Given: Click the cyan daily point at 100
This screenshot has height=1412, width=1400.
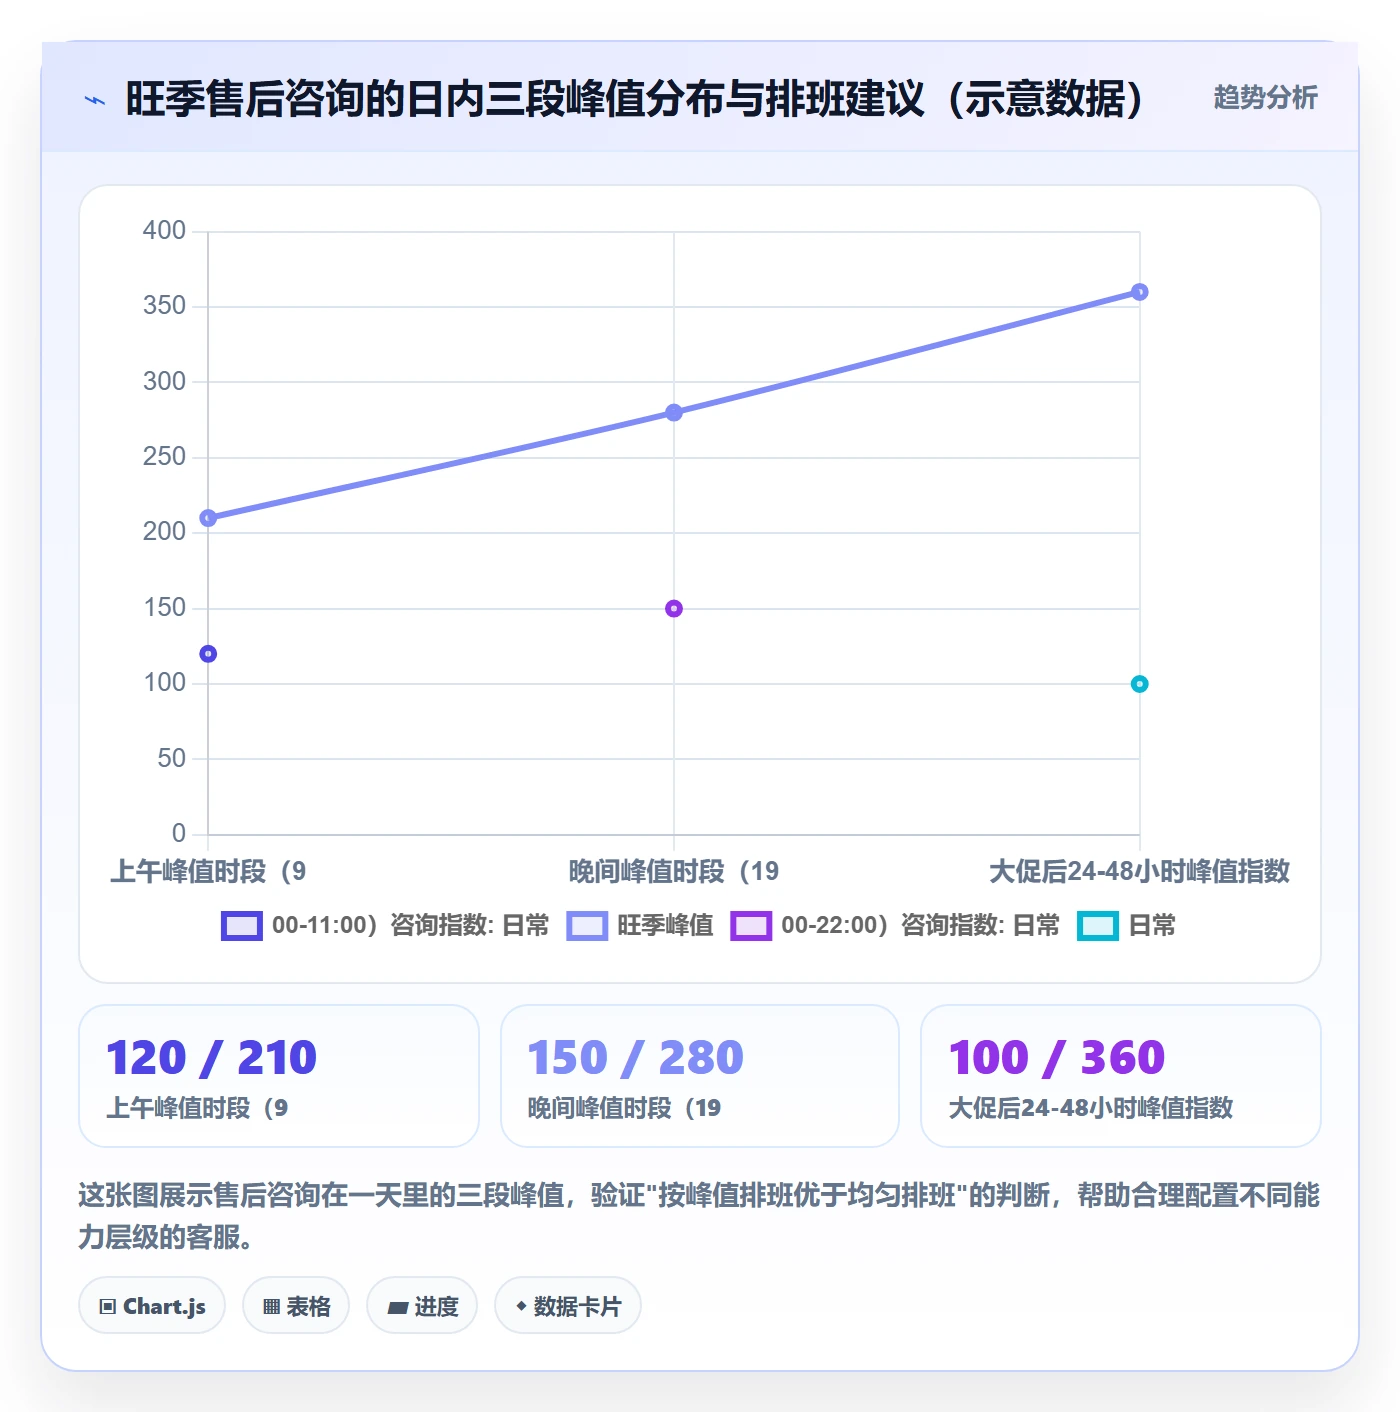Looking at the screenshot, I should (x=1139, y=684).
